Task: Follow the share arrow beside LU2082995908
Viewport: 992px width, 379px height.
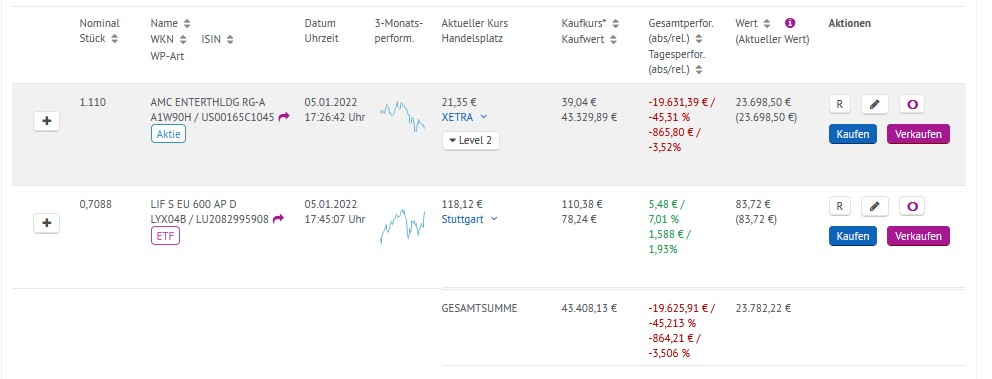Action: 278,219
